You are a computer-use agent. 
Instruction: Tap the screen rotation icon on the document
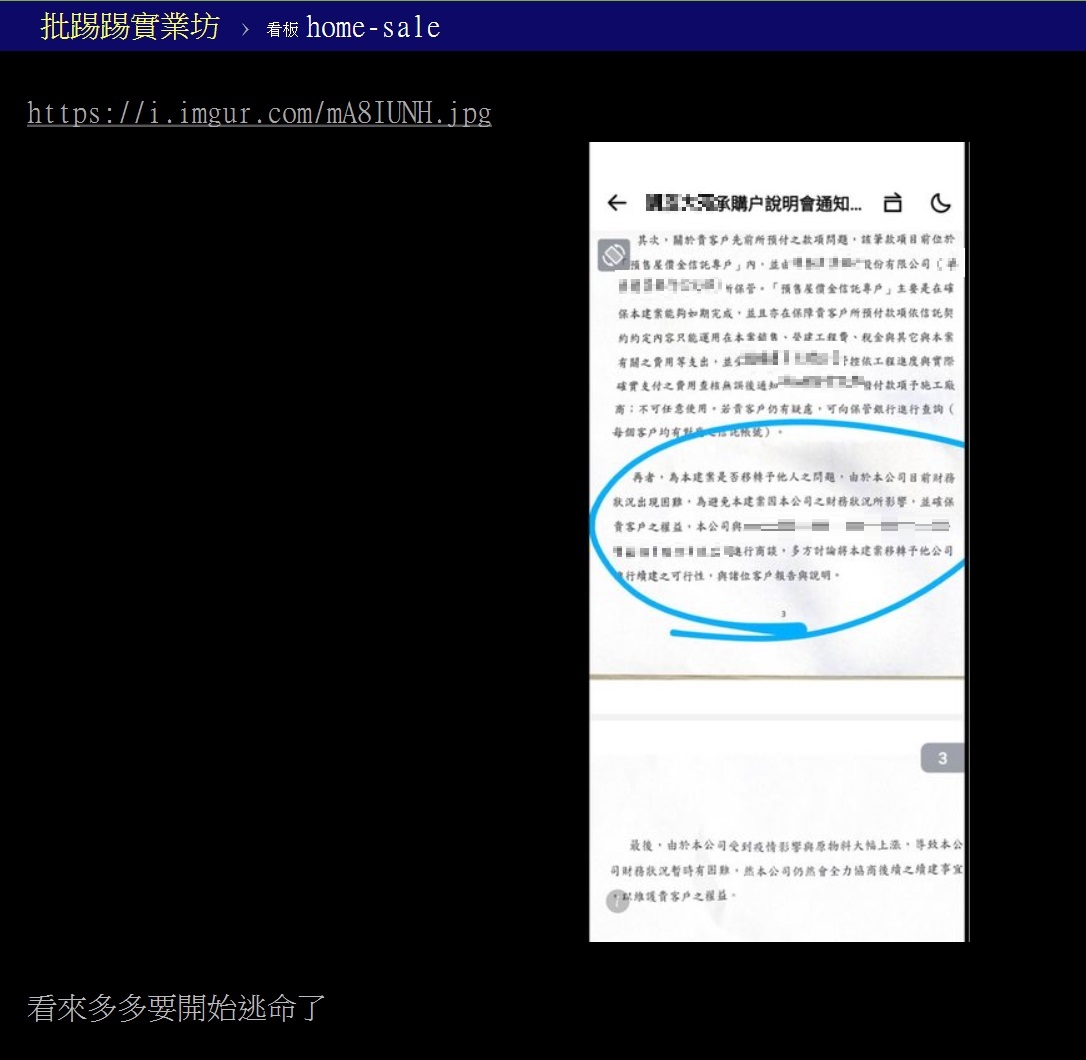click(612, 254)
